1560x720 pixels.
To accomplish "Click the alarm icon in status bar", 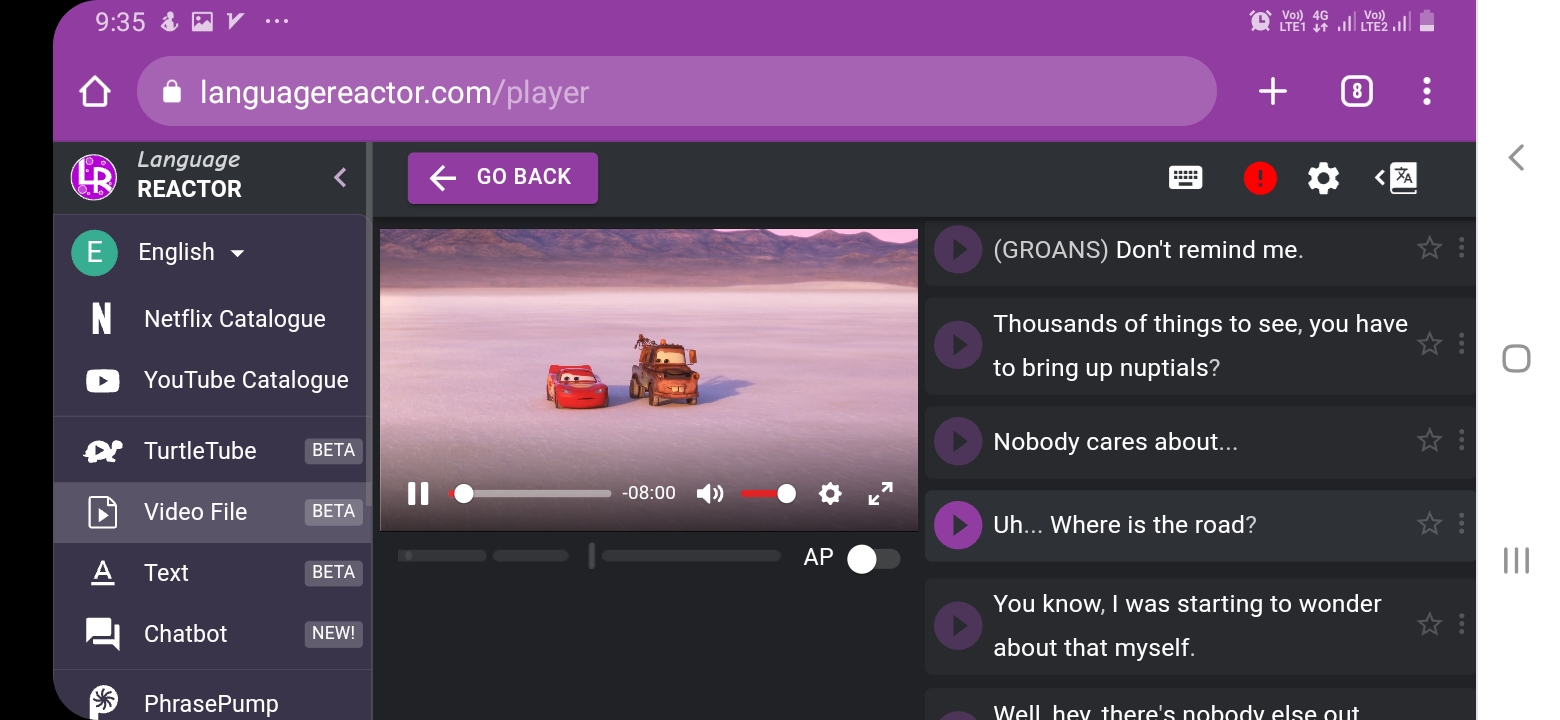I will pos(1260,21).
